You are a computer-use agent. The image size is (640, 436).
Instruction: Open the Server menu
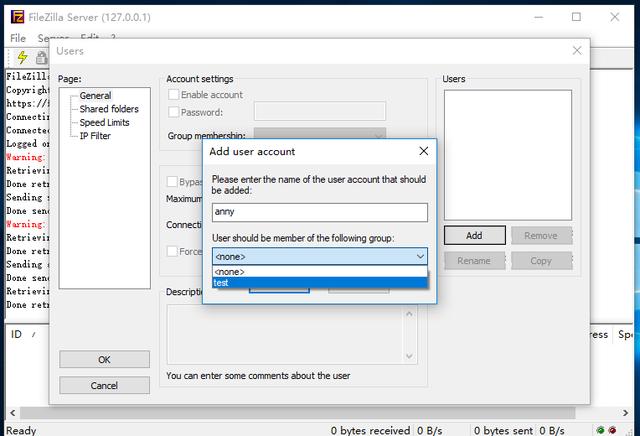point(53,38)
